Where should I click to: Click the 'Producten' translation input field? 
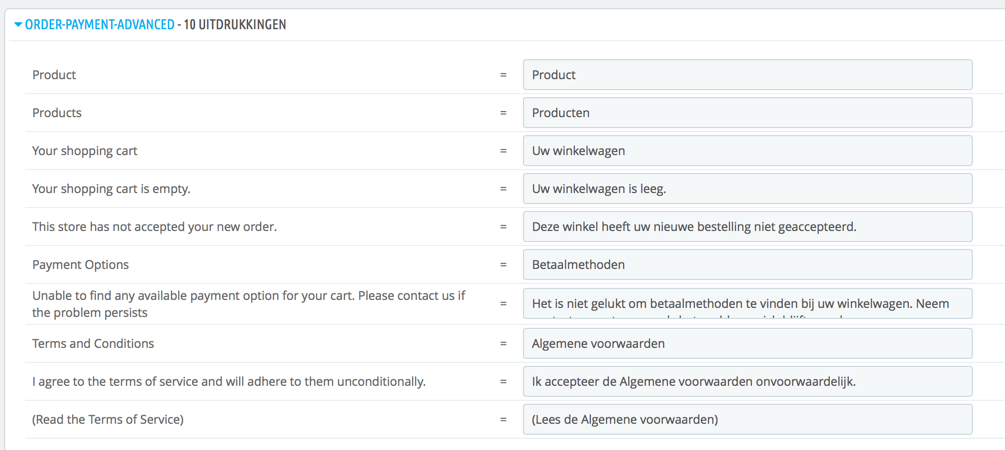(747, 113)
